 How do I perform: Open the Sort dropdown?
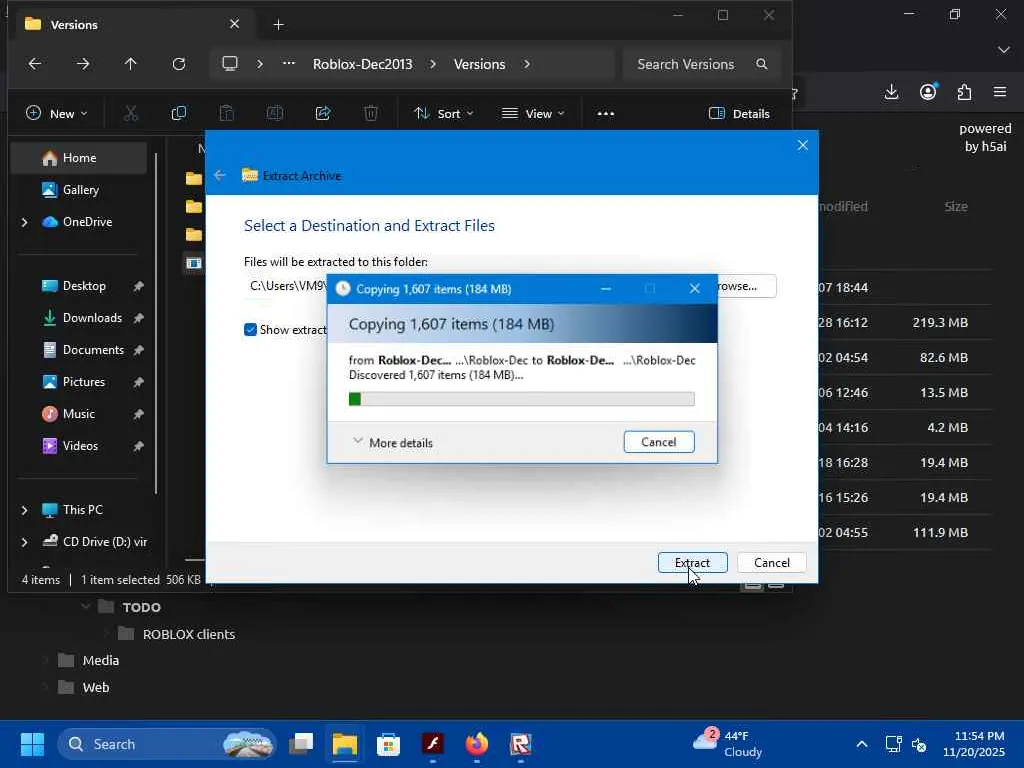point(443,114)
